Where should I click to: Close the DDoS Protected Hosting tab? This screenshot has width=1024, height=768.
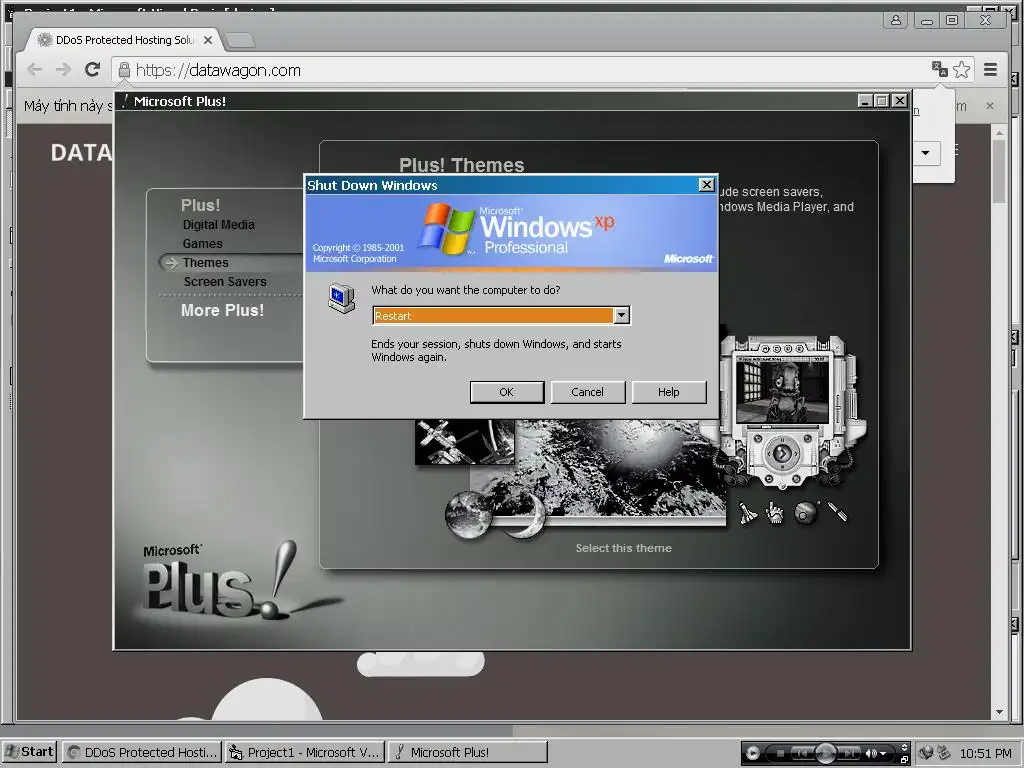pos(208,40)
